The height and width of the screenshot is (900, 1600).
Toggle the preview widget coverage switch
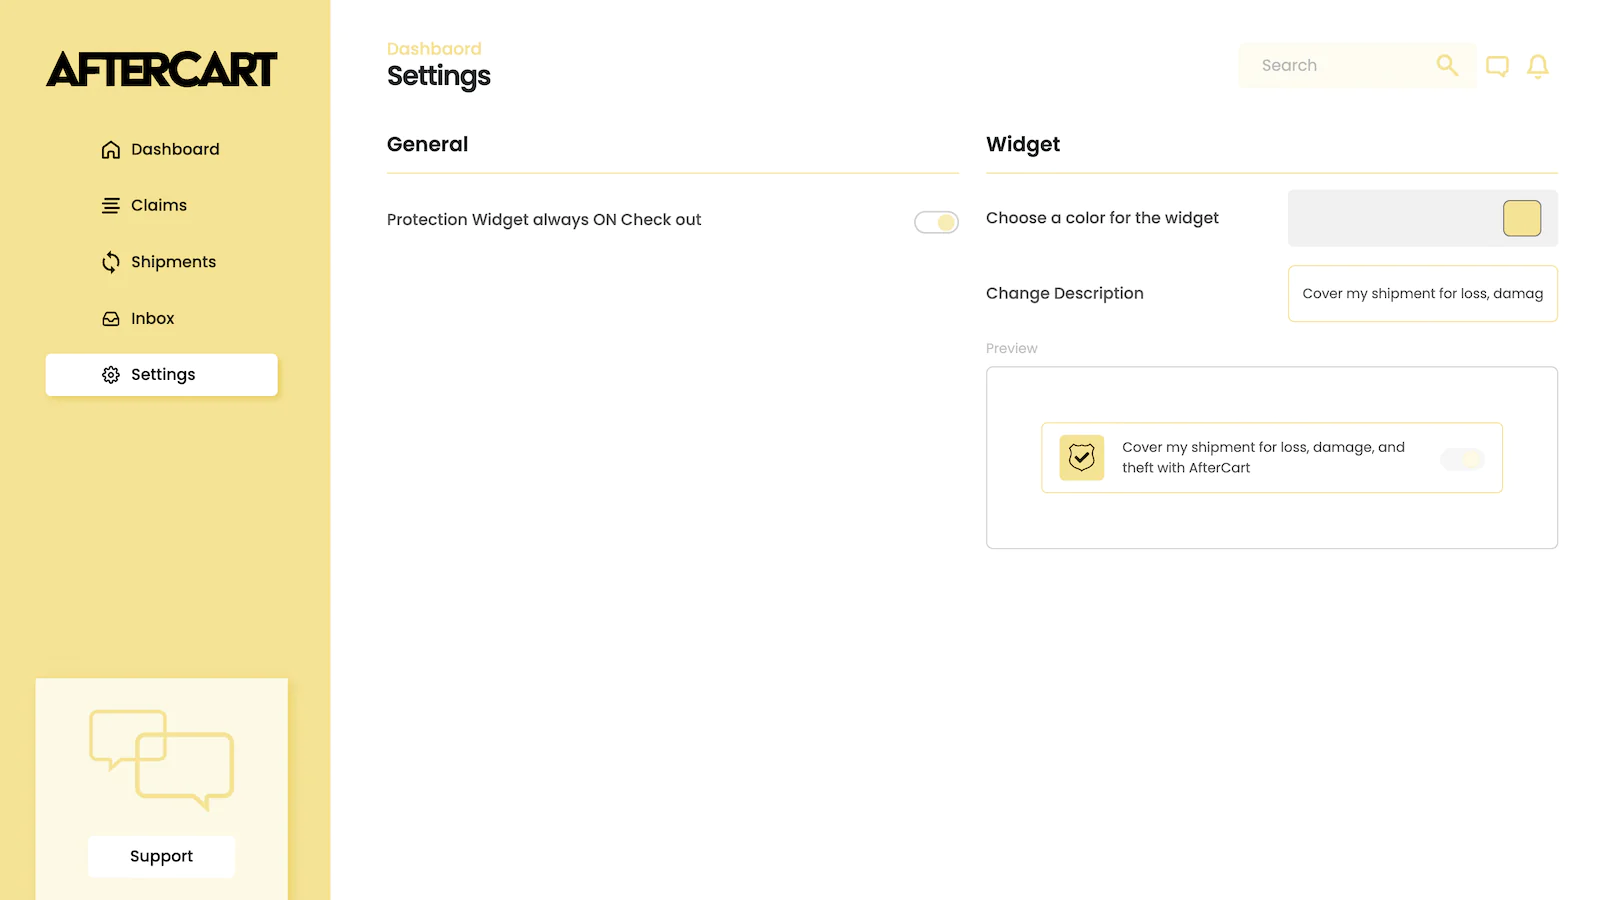click(x=1462, y=459)
